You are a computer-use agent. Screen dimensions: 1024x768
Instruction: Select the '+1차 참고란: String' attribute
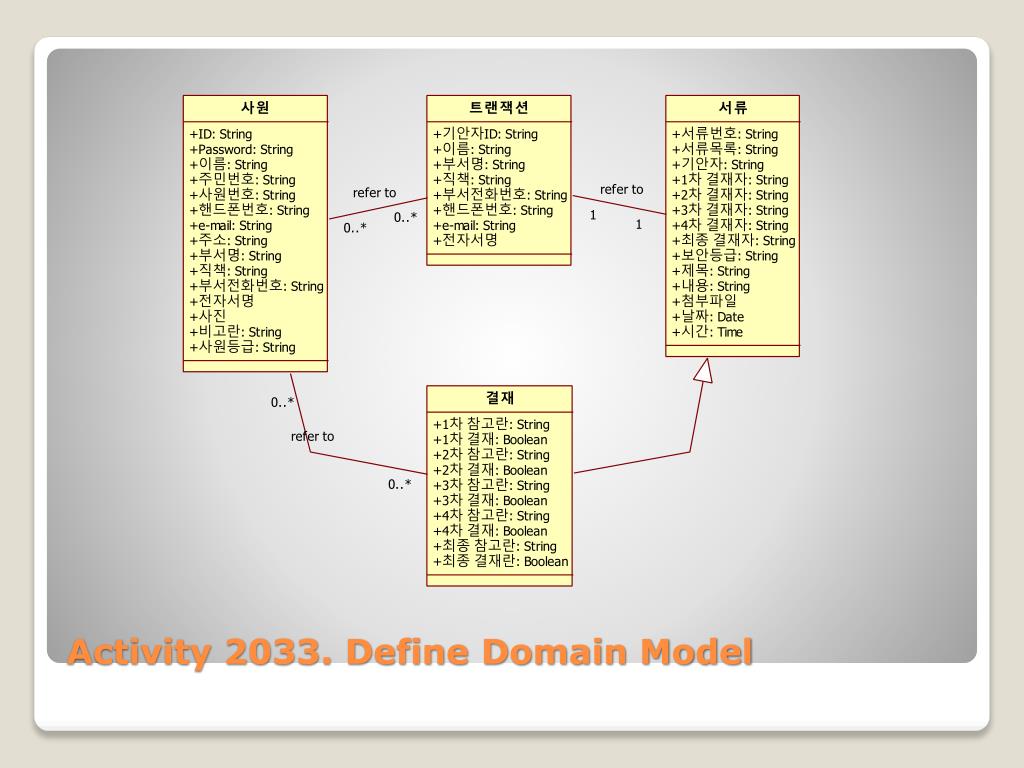tap(491, 424)
